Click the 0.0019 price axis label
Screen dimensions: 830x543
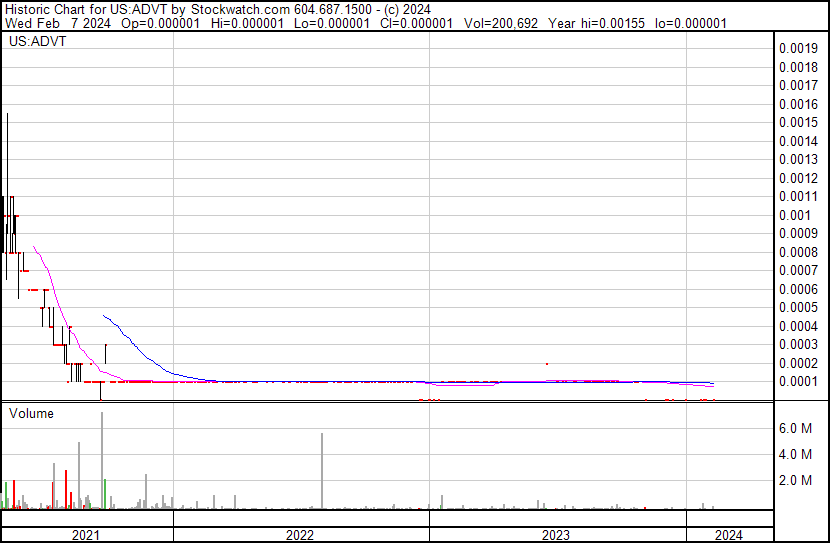(x=797, y=48)
